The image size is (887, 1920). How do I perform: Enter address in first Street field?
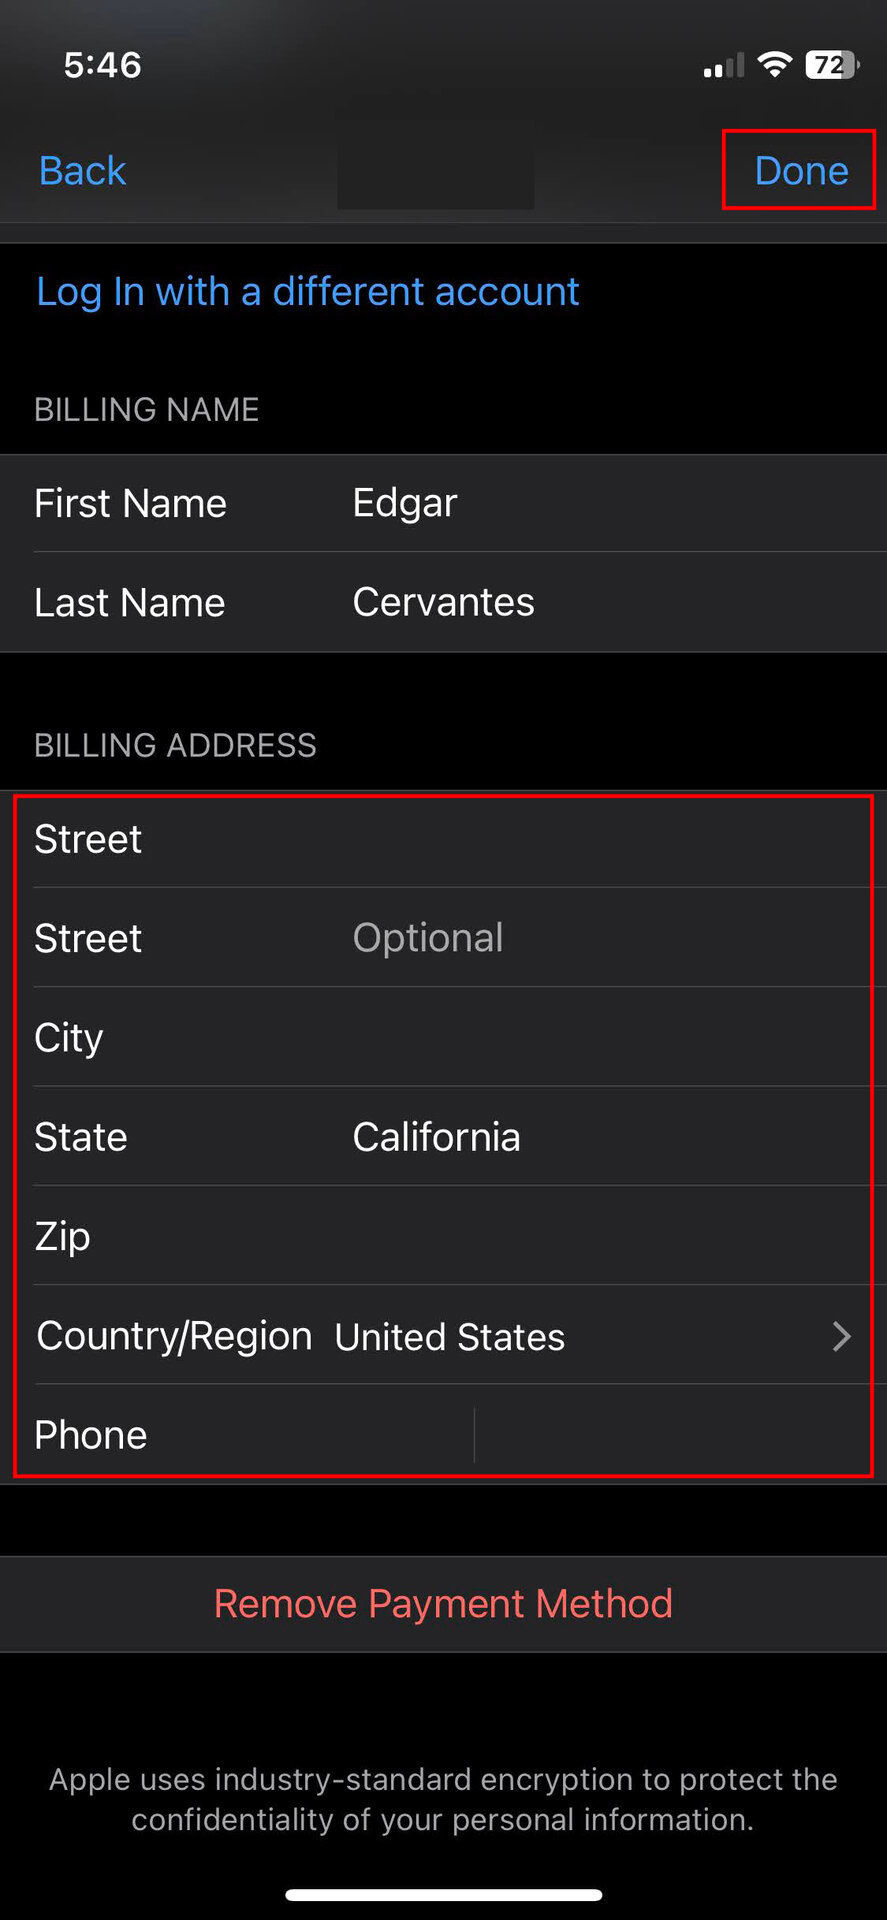click(600, 839)
